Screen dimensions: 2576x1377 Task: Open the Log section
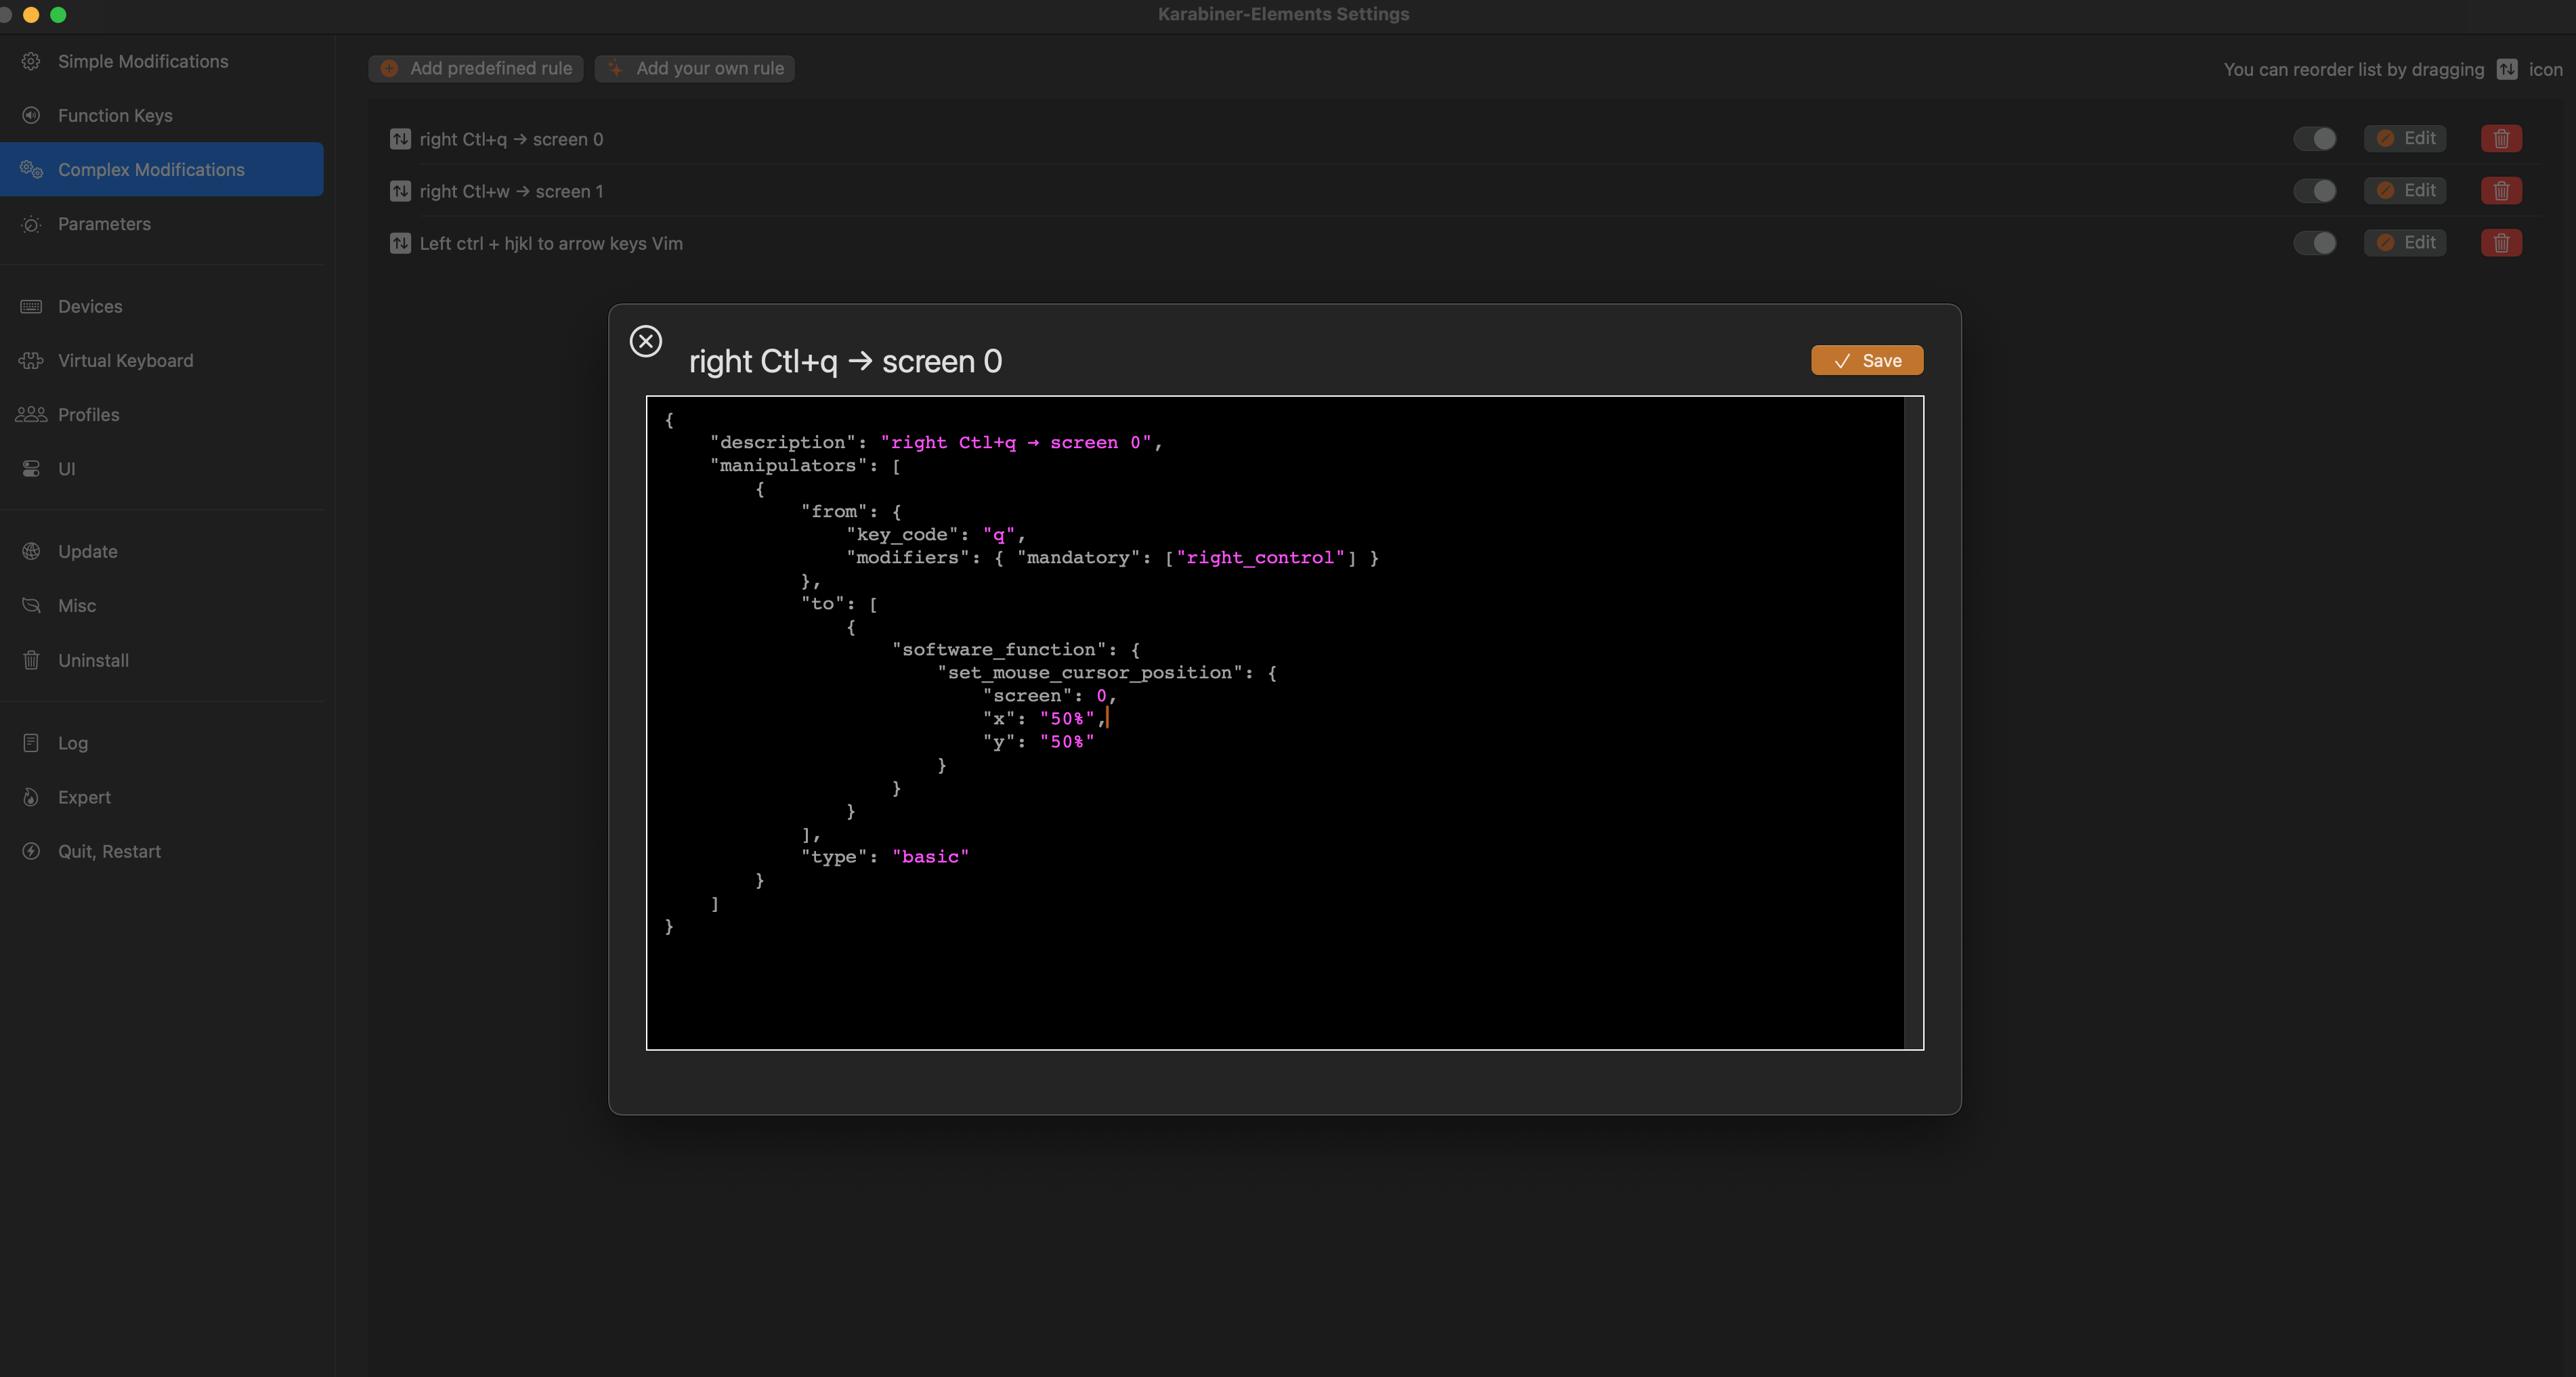72,743
